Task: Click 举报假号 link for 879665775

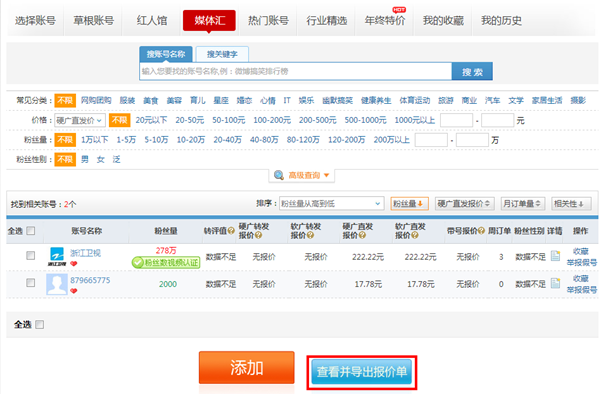Action: point(581,290)
